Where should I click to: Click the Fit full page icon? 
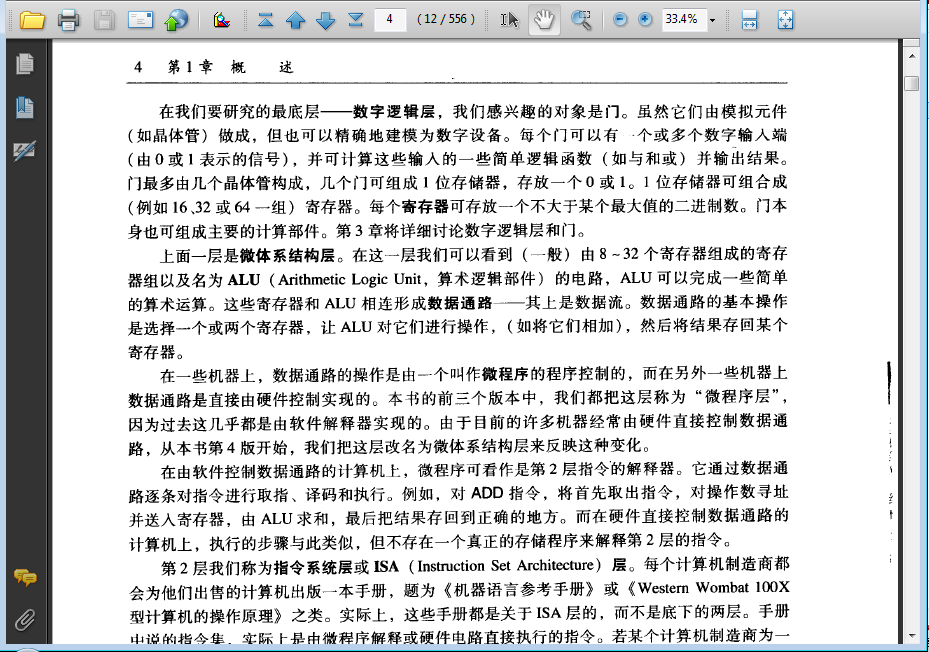pyautogui.click(x=785, y=20)
